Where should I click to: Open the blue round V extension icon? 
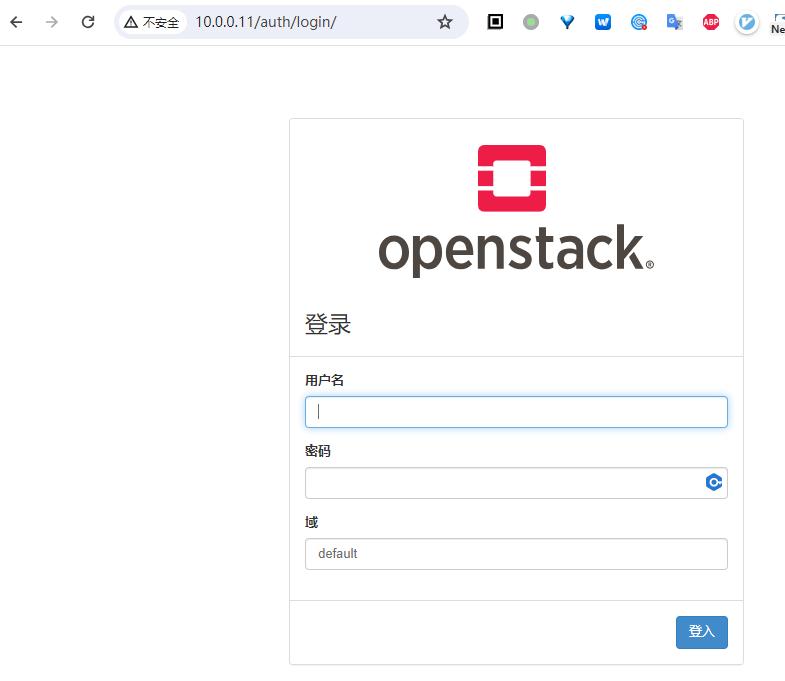coord(746,22)
